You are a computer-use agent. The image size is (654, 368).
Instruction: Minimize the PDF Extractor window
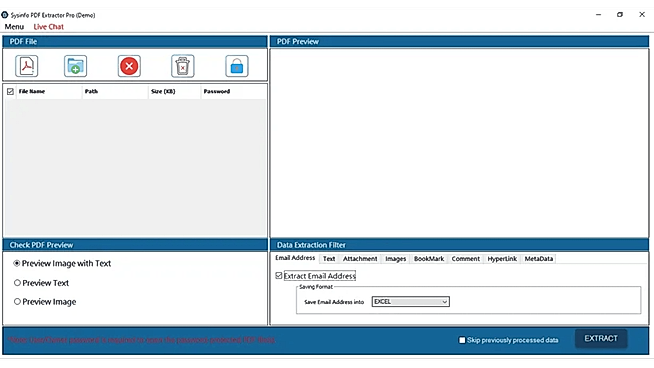click(x=599, y=15)
